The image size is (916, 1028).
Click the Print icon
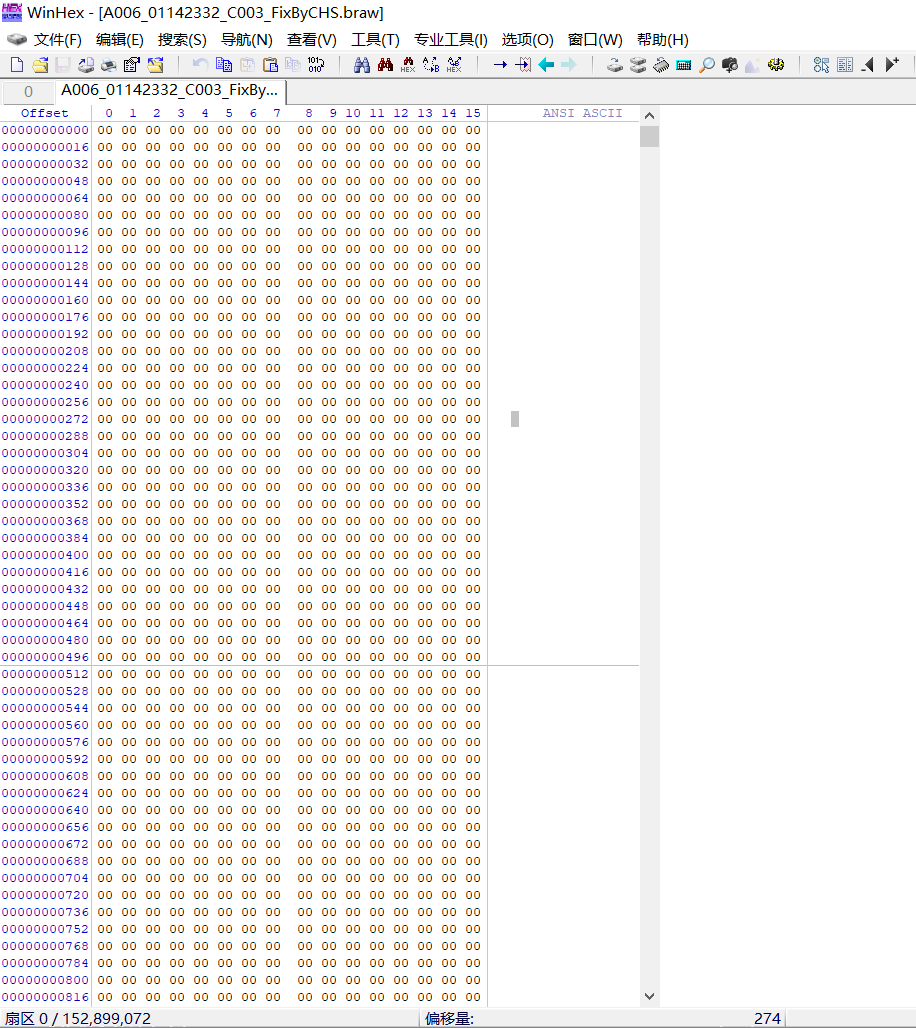point(109,64)
